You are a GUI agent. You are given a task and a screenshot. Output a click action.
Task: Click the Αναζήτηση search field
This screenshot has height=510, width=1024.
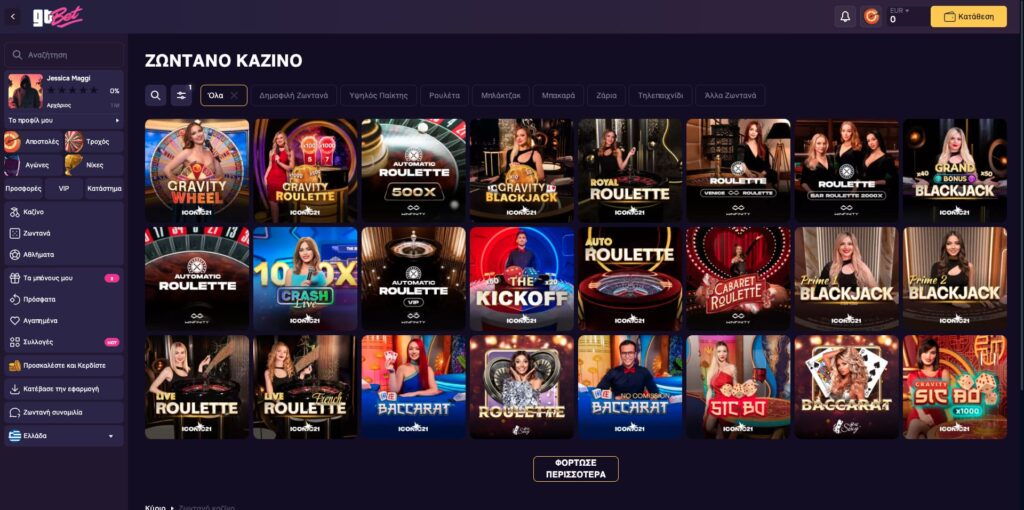63,55
